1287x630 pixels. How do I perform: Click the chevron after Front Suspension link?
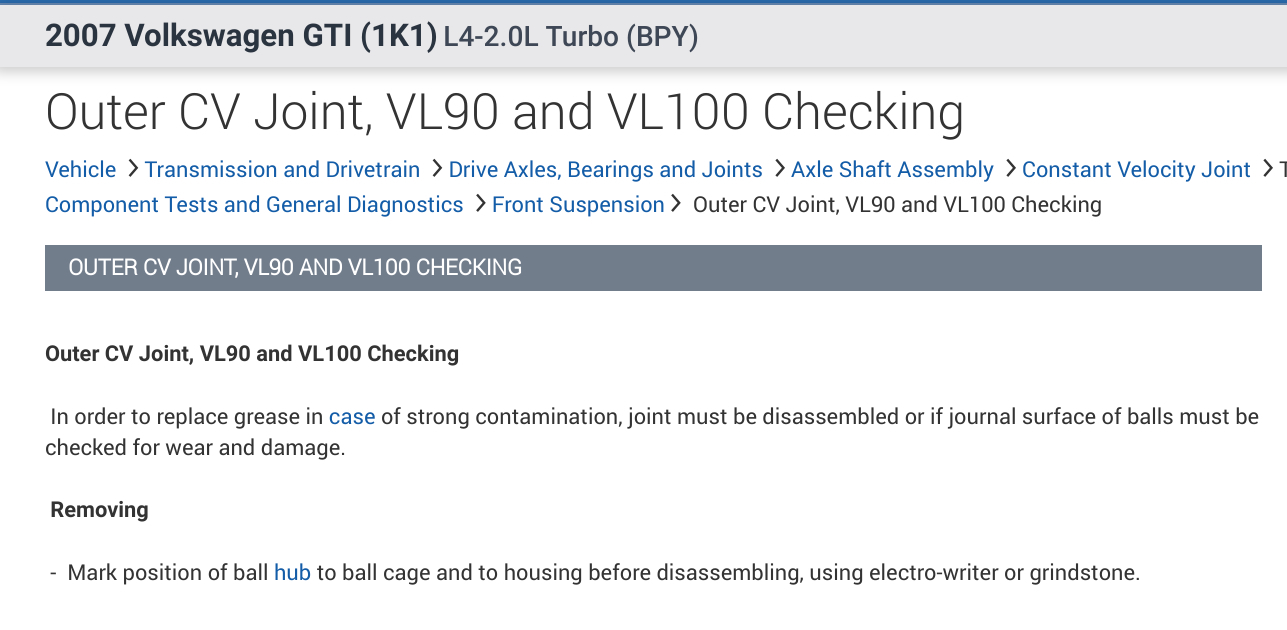676,204
